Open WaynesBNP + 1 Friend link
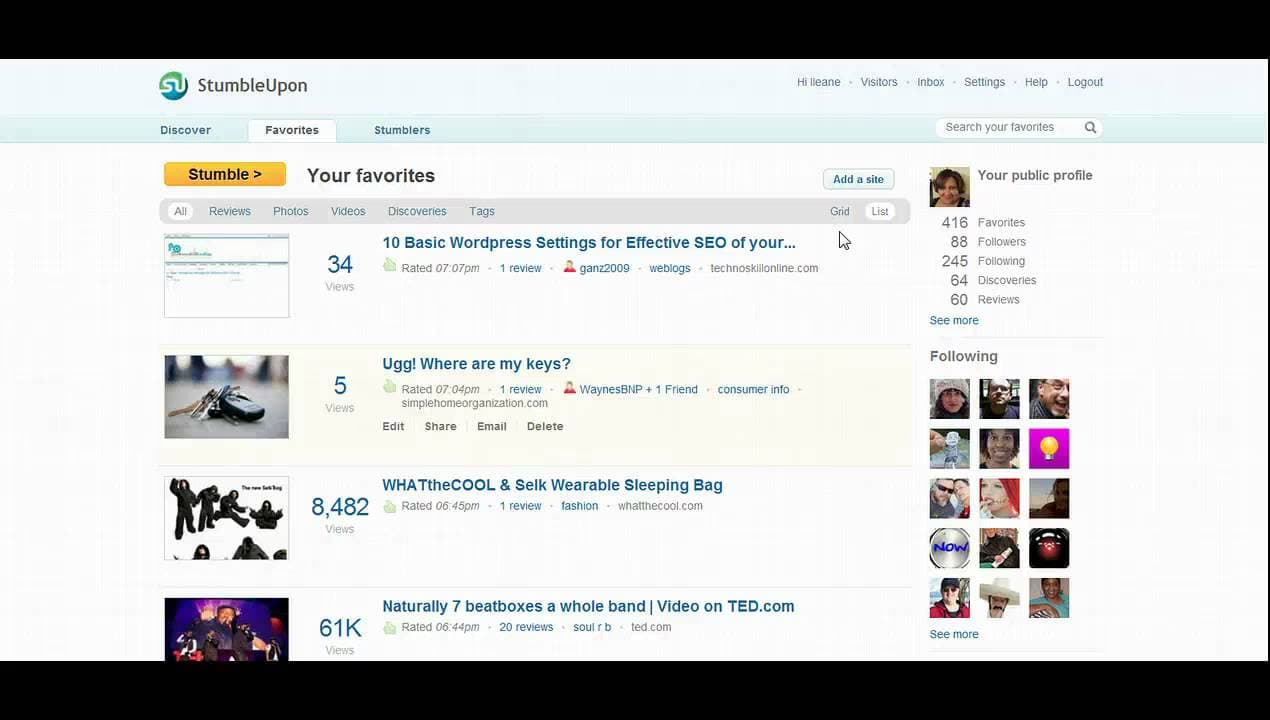The height and width of the screenshot is (720, 1270). [639, 389]
